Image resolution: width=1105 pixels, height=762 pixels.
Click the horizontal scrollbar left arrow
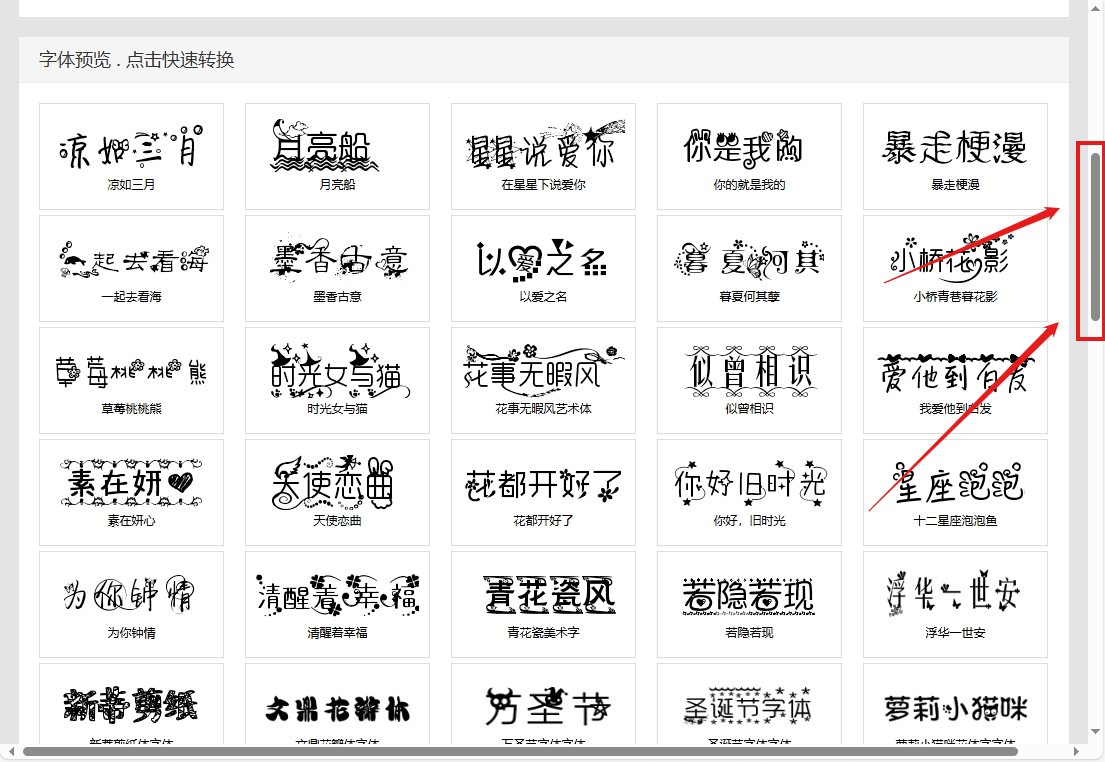10,751
